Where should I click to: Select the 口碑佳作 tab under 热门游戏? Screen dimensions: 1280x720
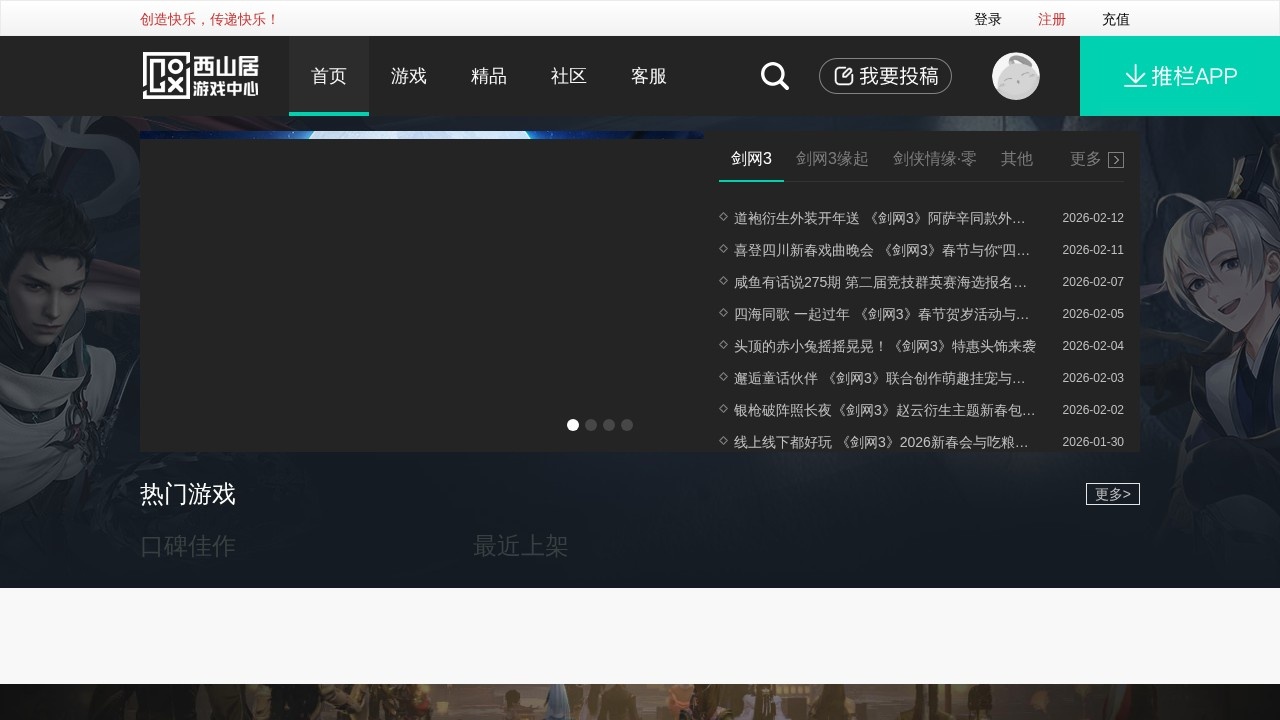(187, 547)
